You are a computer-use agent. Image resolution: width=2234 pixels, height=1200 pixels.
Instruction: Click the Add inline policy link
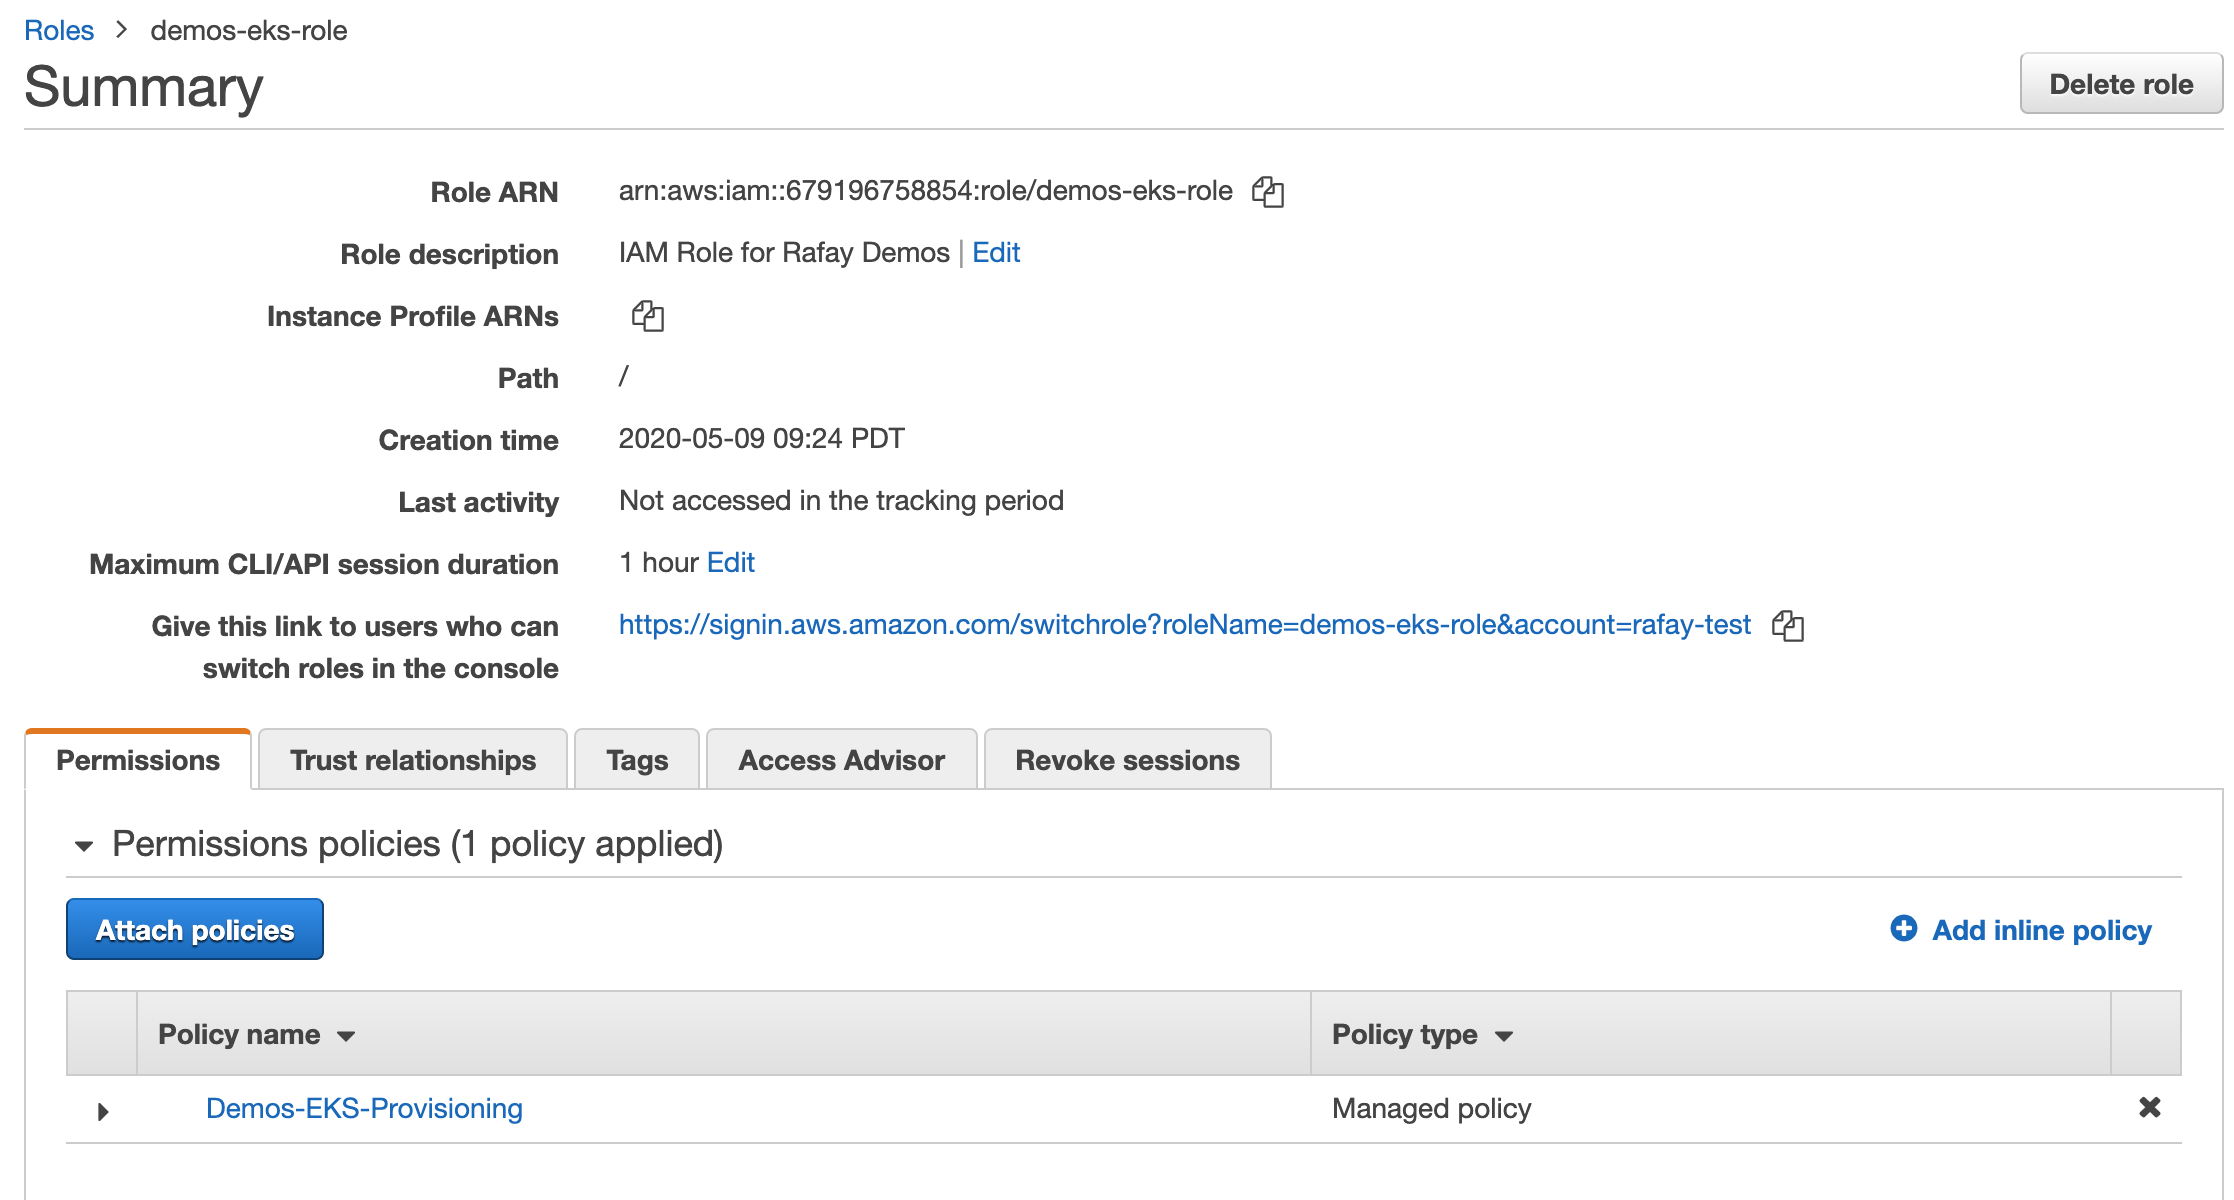click(2041, 930)
